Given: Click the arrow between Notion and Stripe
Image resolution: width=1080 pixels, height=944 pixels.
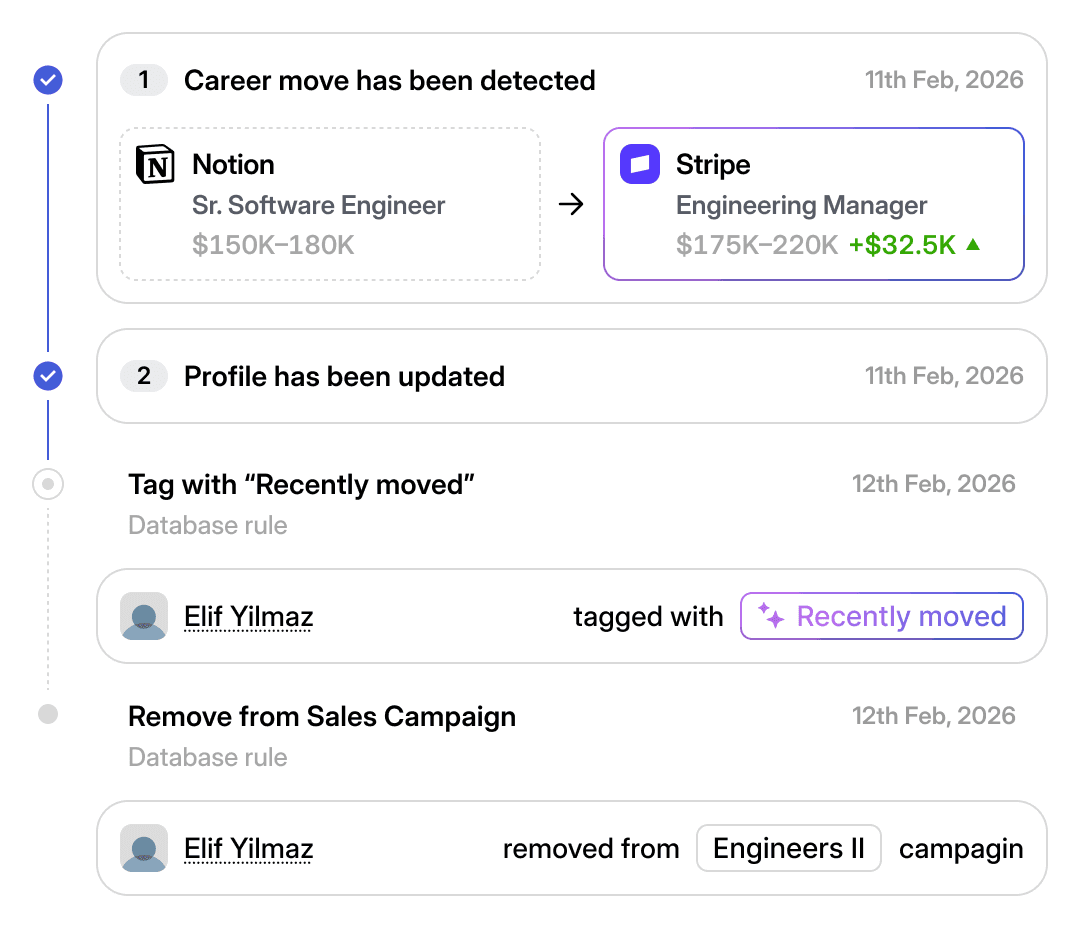Looking at the screenshot, I should [x=571, y=205].
